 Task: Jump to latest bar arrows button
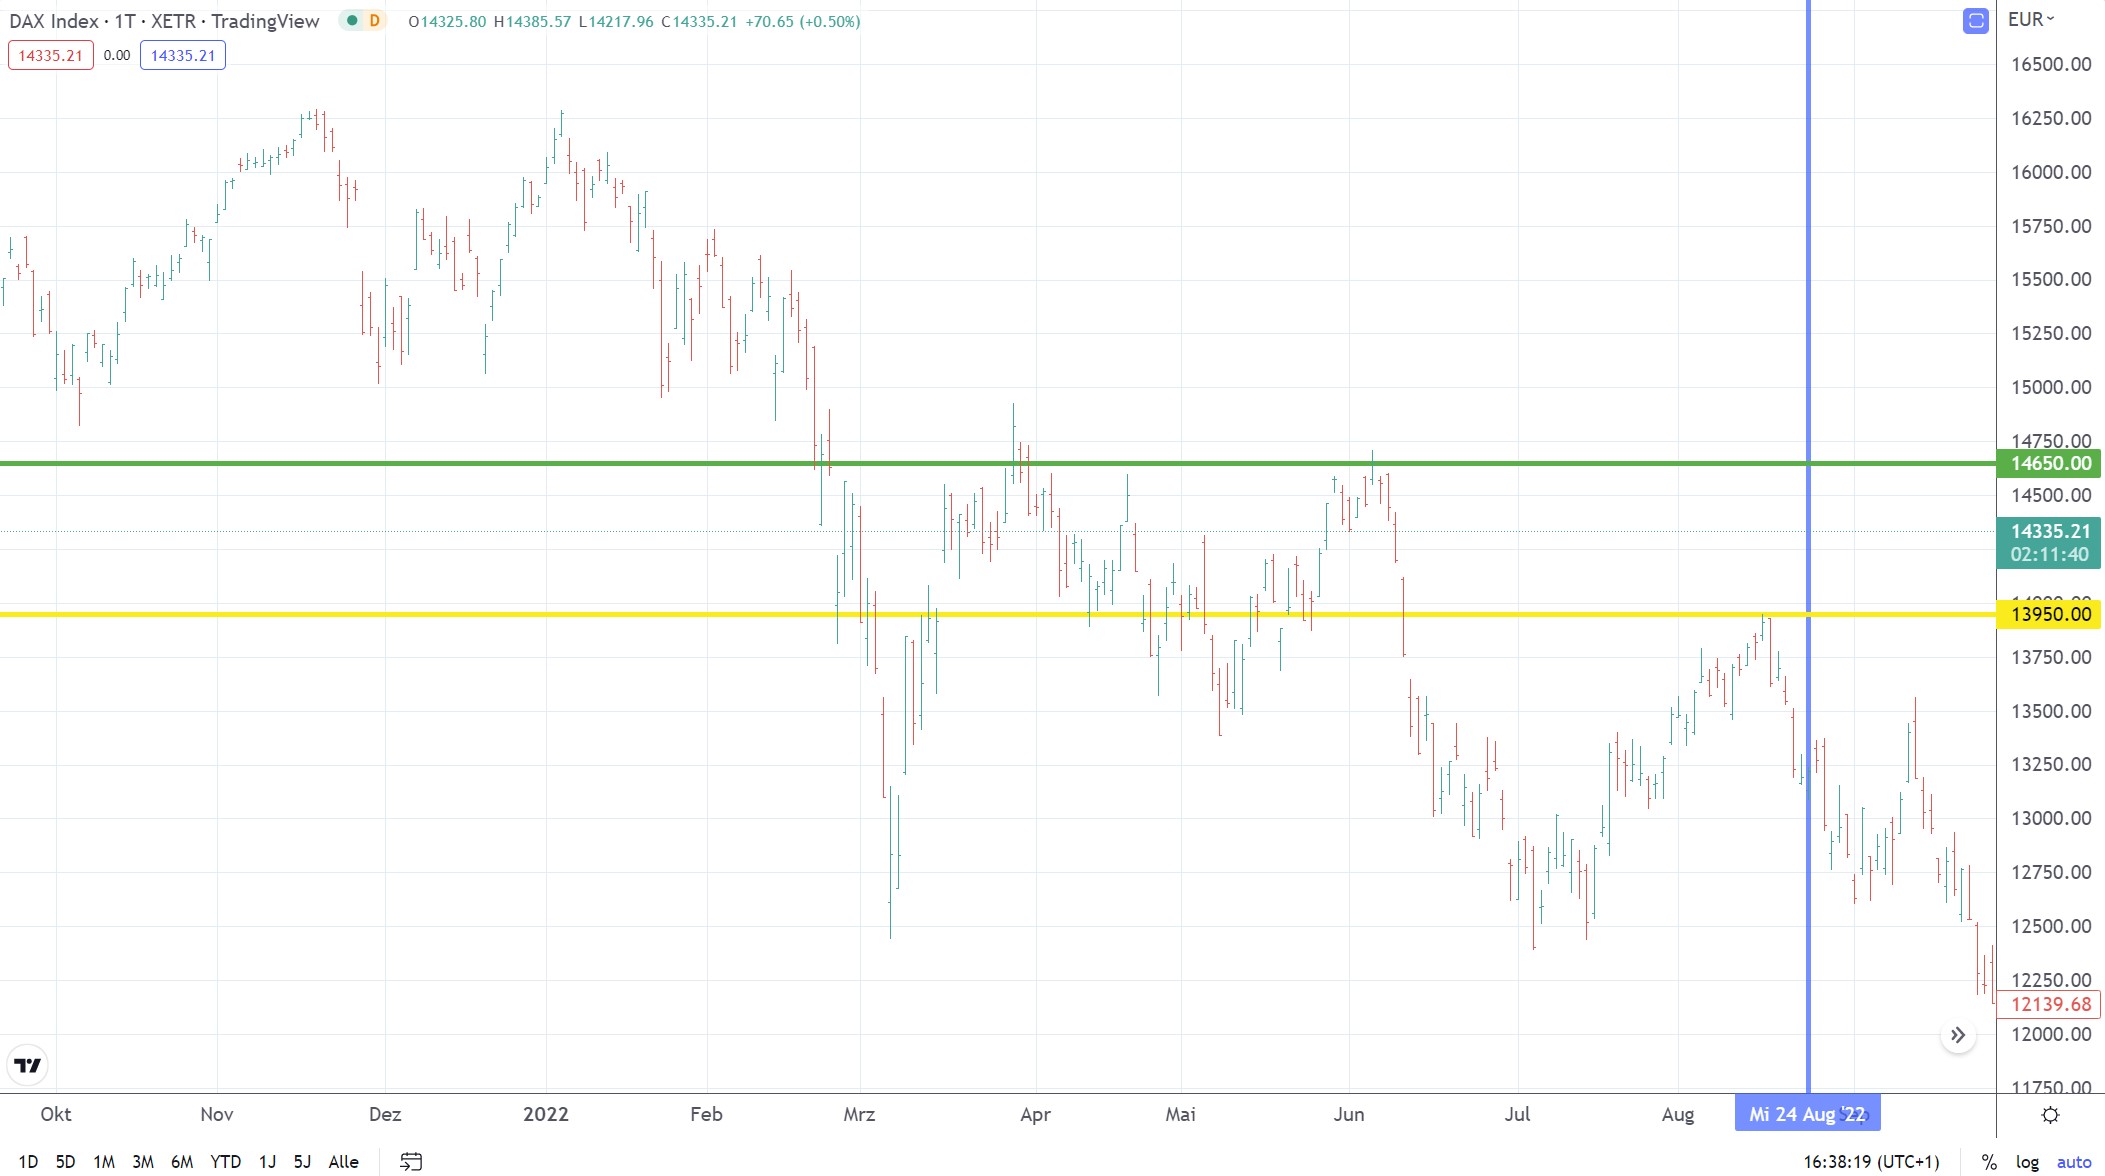pyautogui.click(x=1958, y=1035)
